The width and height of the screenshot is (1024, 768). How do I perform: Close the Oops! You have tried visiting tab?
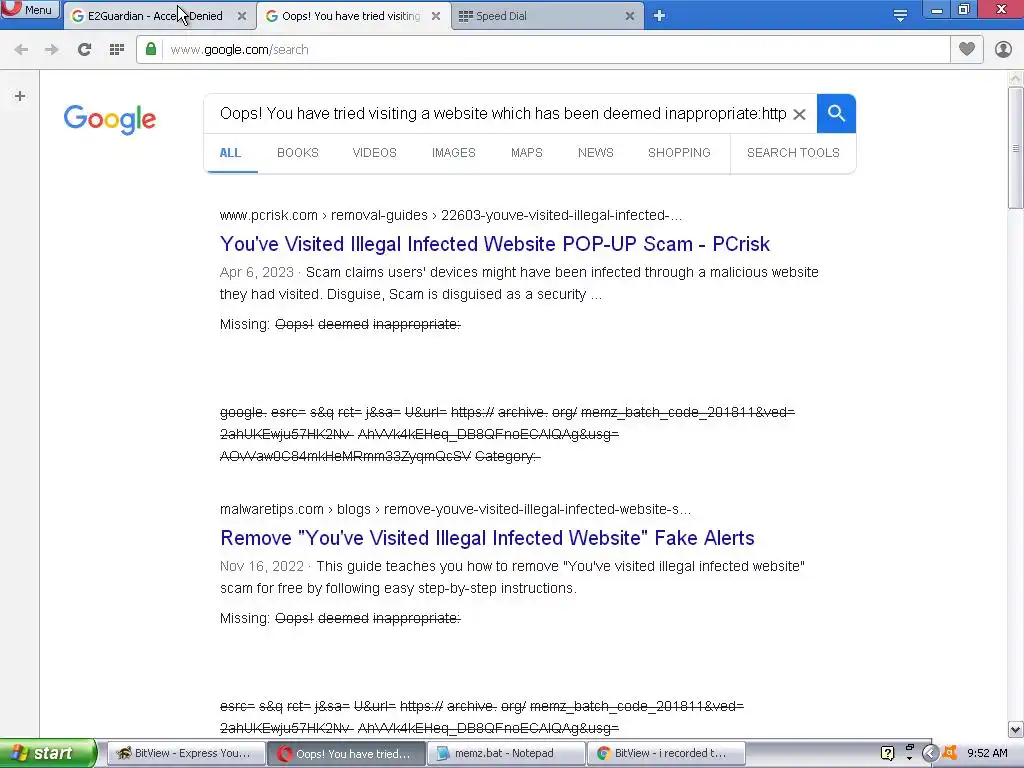[436, 16]
